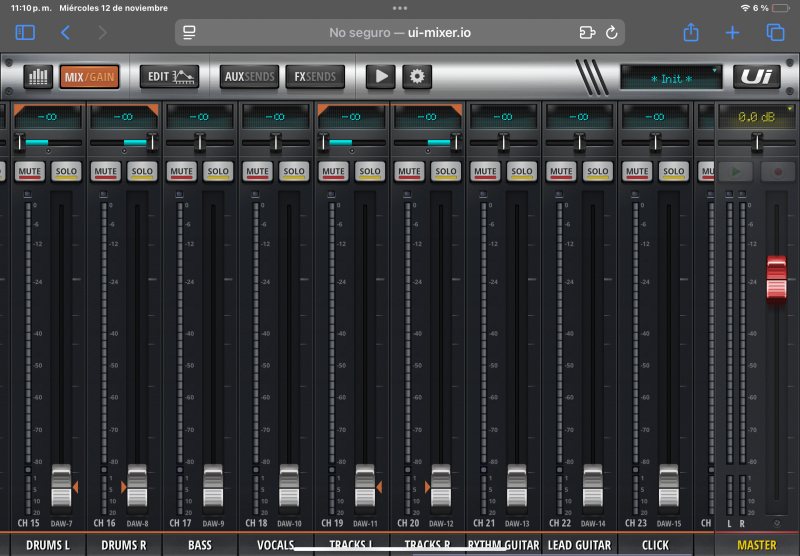Mute the DRUMS L channel
The image size is (800, 556).
(30, 172)
